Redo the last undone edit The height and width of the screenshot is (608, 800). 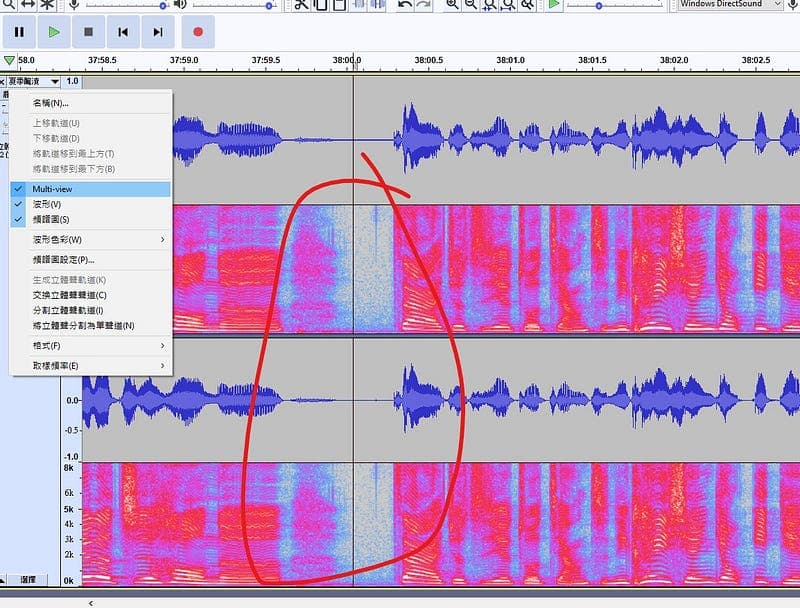point(423,5)
